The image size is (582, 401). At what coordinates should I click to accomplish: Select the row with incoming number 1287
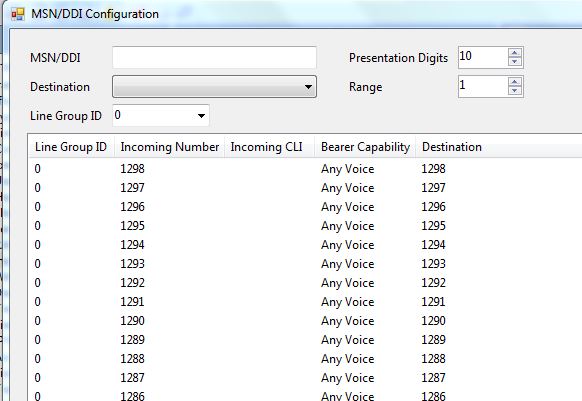pos(305,378)
